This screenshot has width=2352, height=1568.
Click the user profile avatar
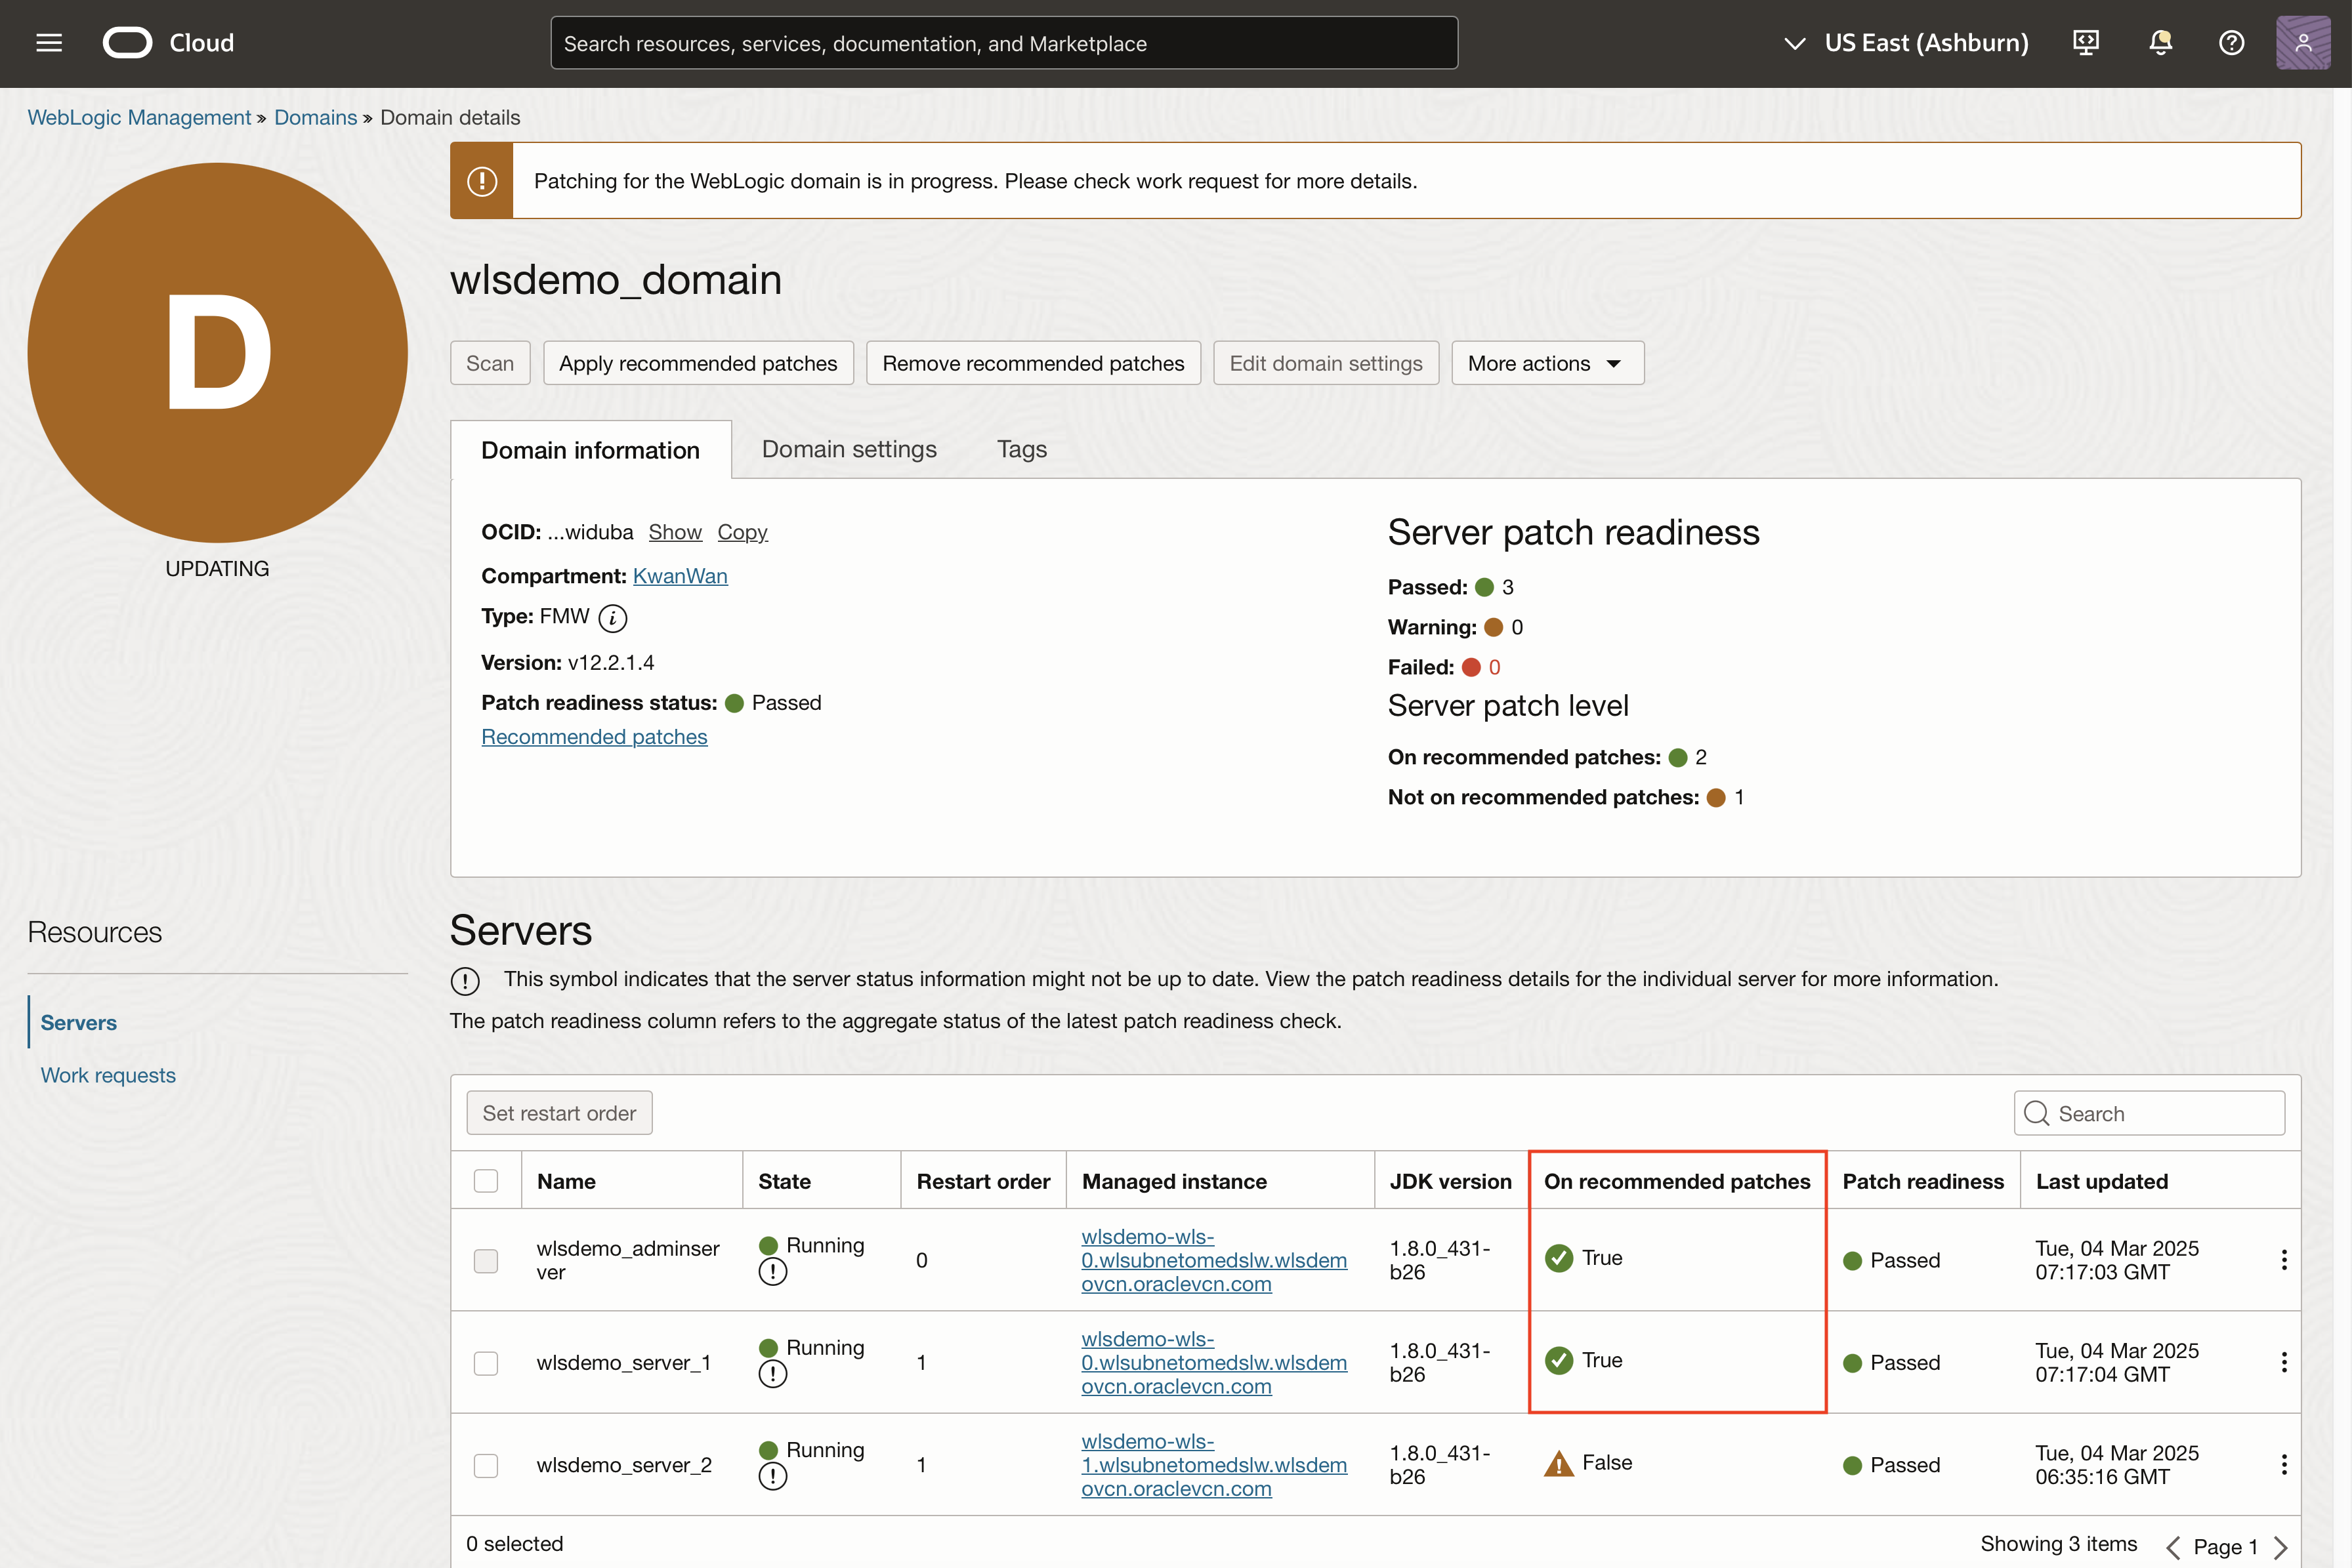point(2302,43)
